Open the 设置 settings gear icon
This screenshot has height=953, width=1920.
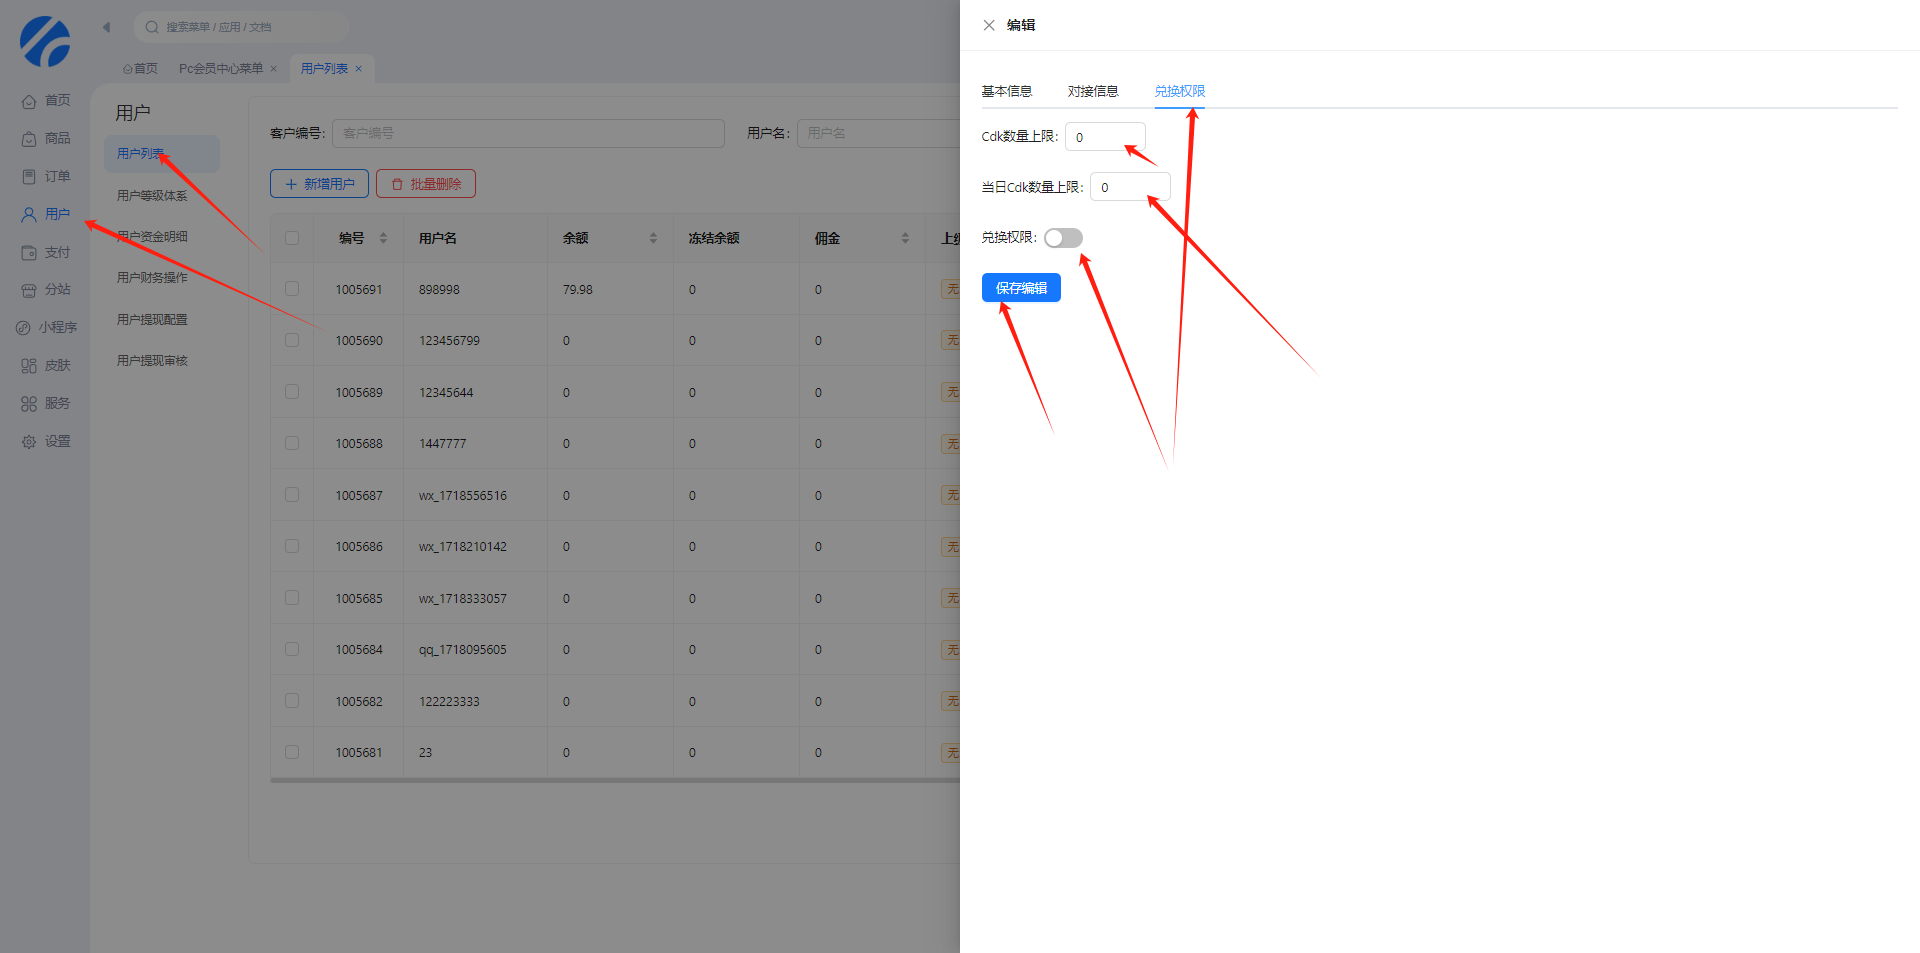click(29, 442)
